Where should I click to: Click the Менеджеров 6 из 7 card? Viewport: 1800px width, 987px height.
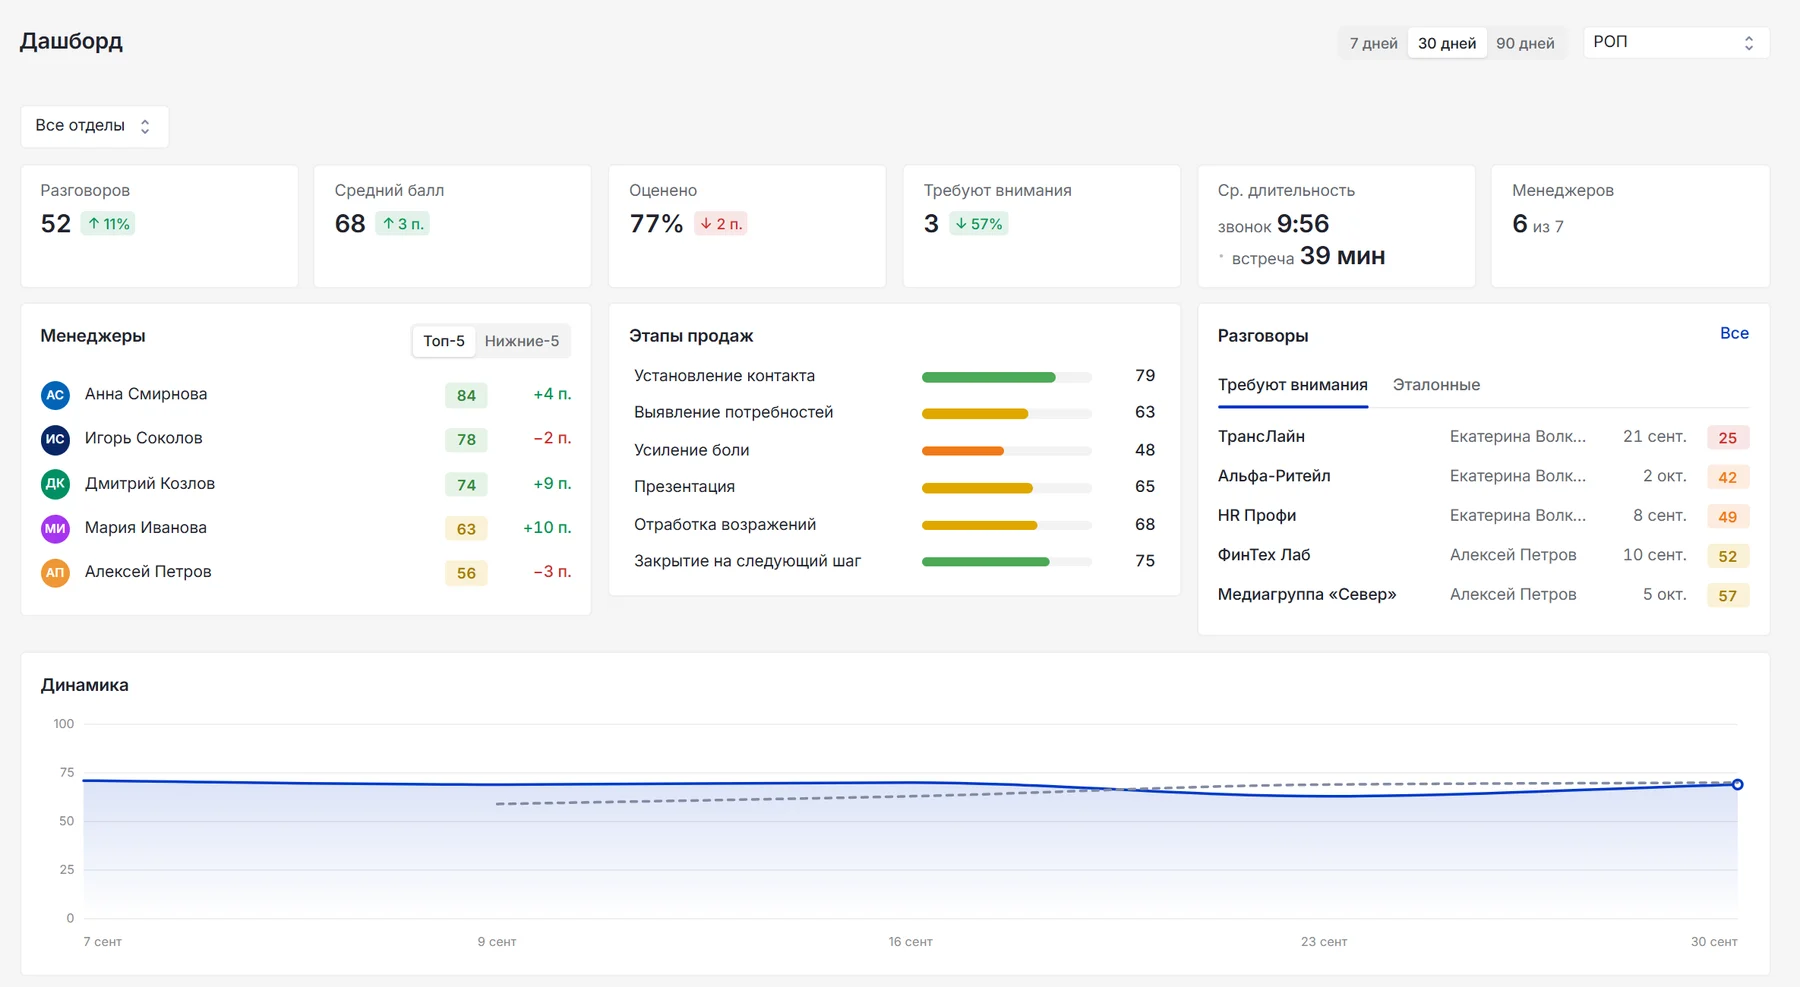coord(1630,227)
